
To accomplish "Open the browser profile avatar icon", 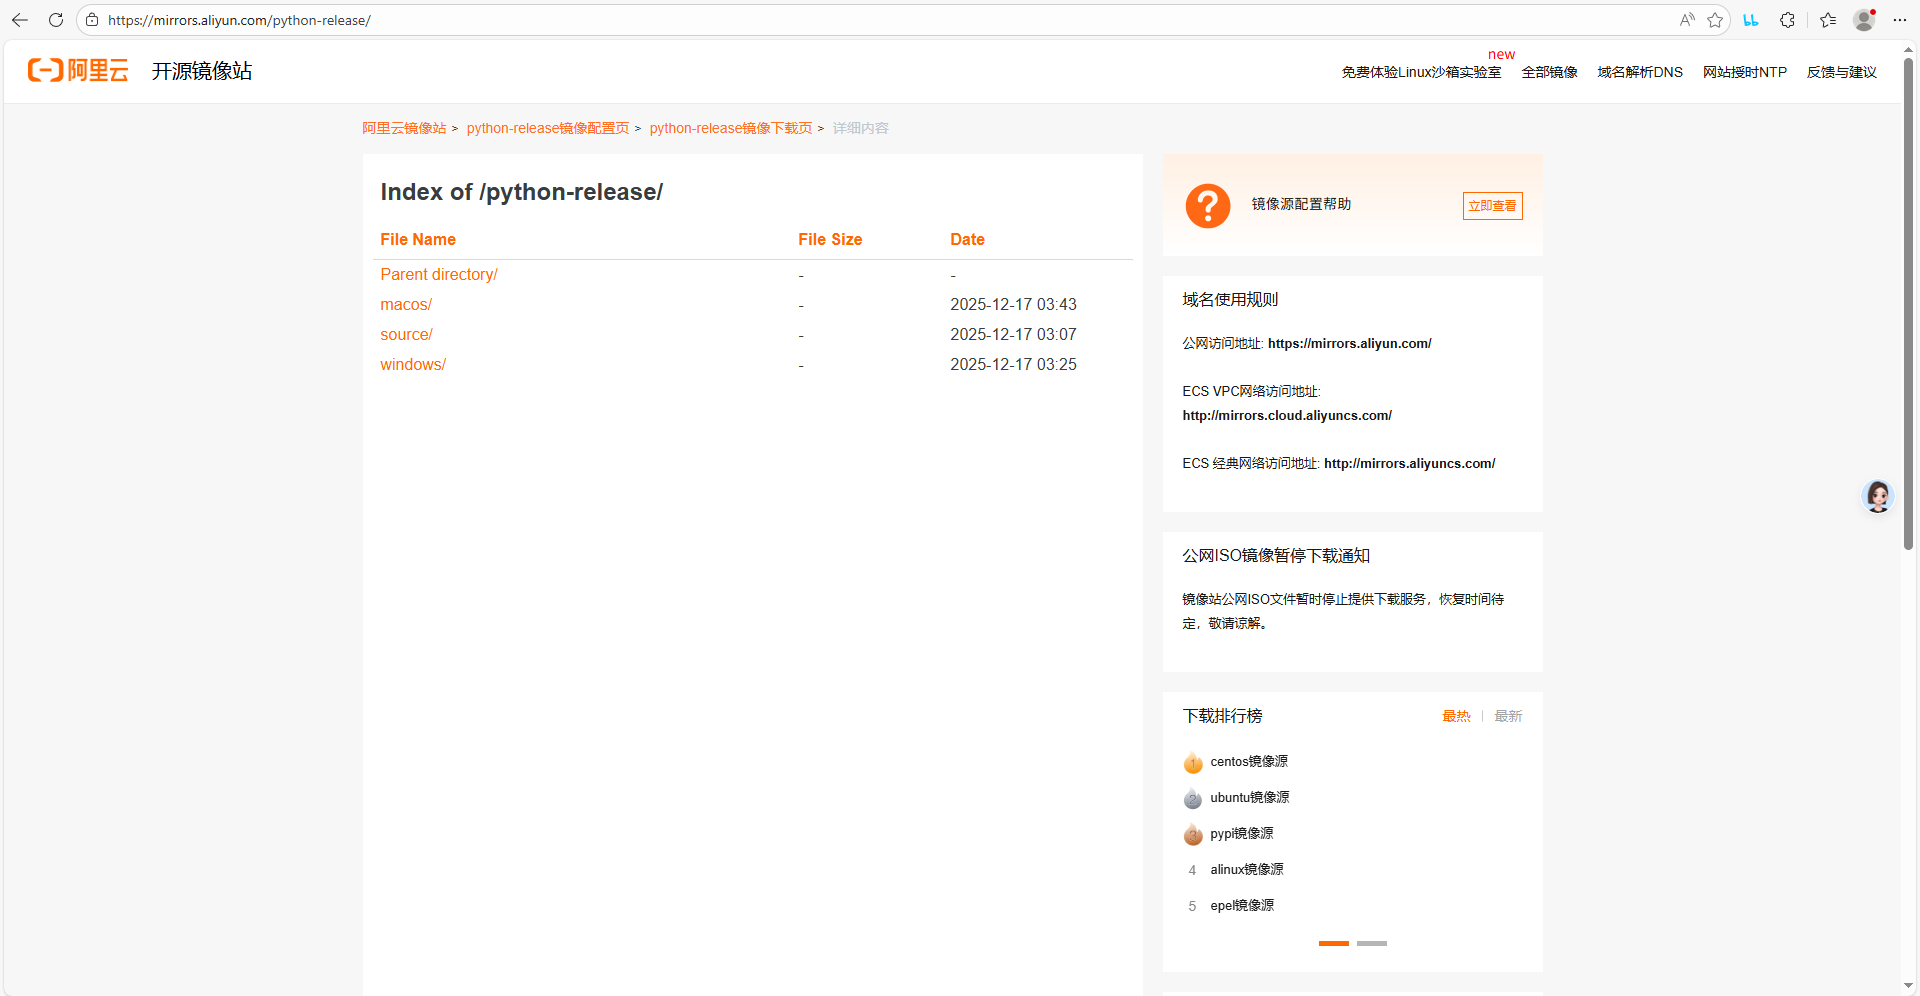I will 1863,20.
